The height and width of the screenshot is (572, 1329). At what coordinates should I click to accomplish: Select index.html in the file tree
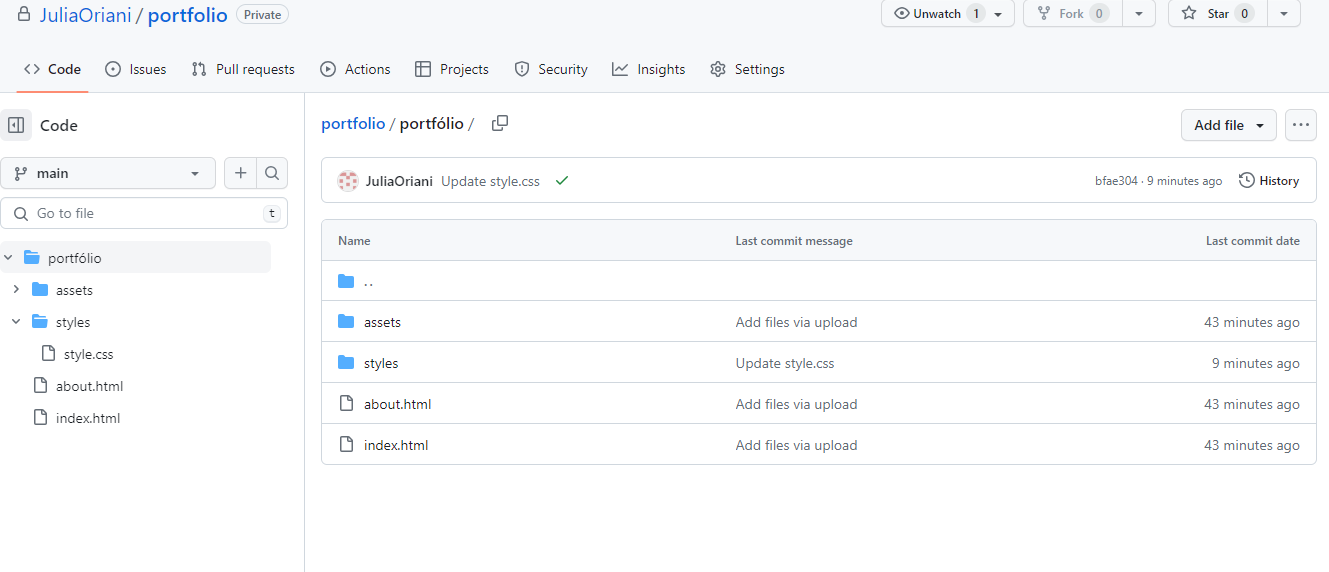click(88, 418)
